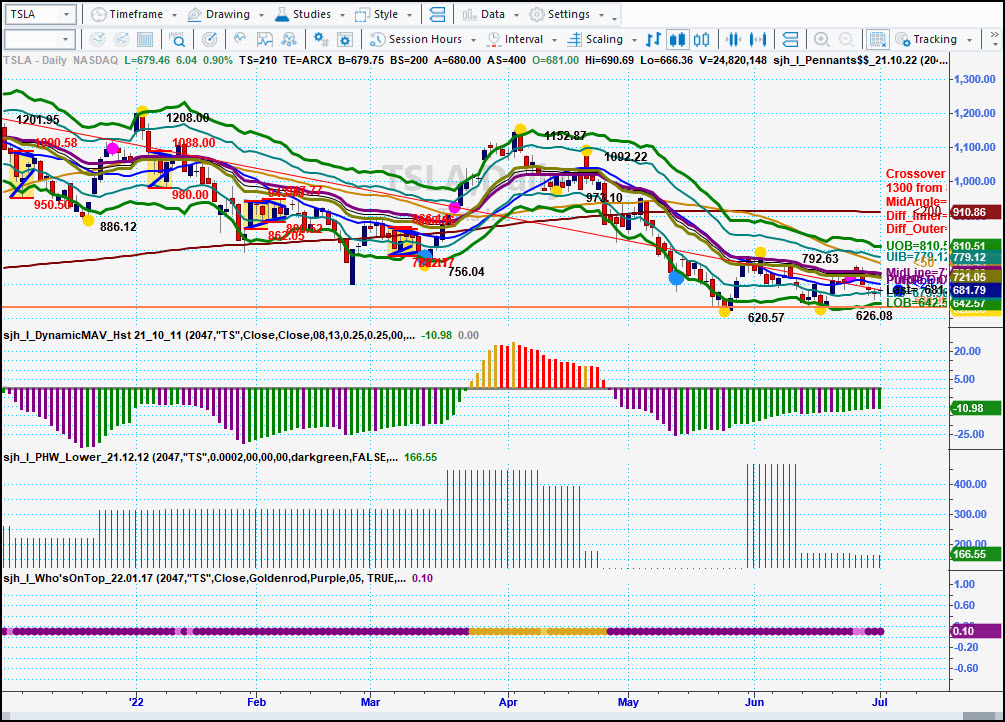Click the grid table icon in second toolbar
Screen dimensions: 1005x722
coord(145,40)
